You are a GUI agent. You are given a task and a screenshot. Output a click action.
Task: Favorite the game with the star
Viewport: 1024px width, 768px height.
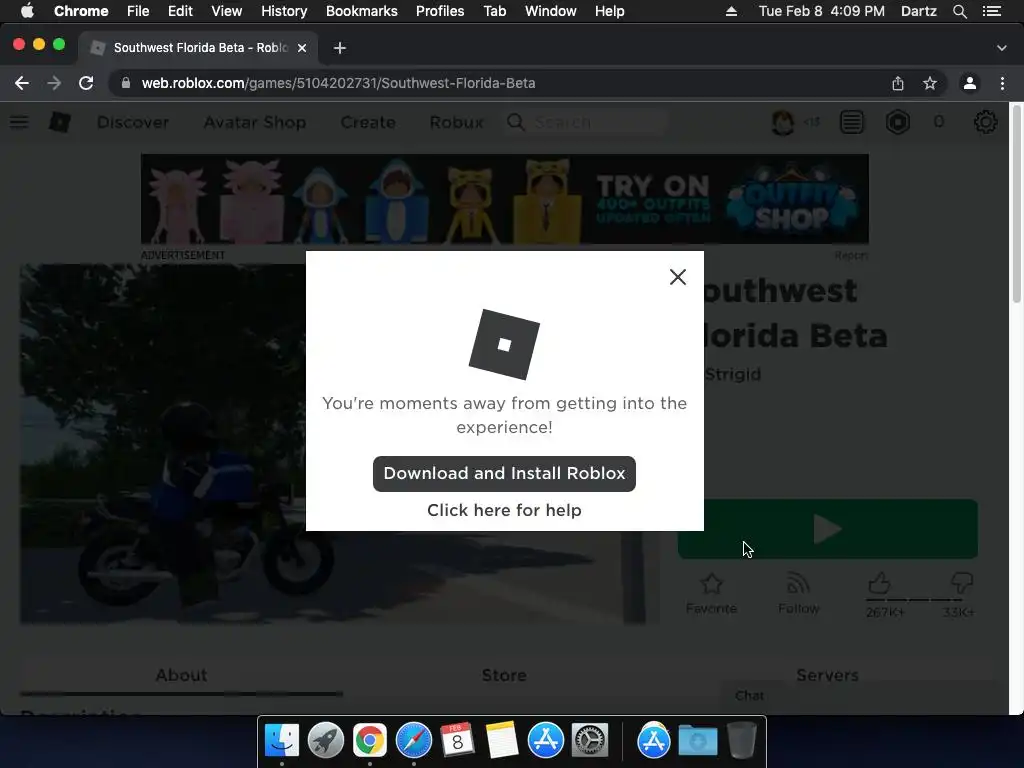click(711, 593)
